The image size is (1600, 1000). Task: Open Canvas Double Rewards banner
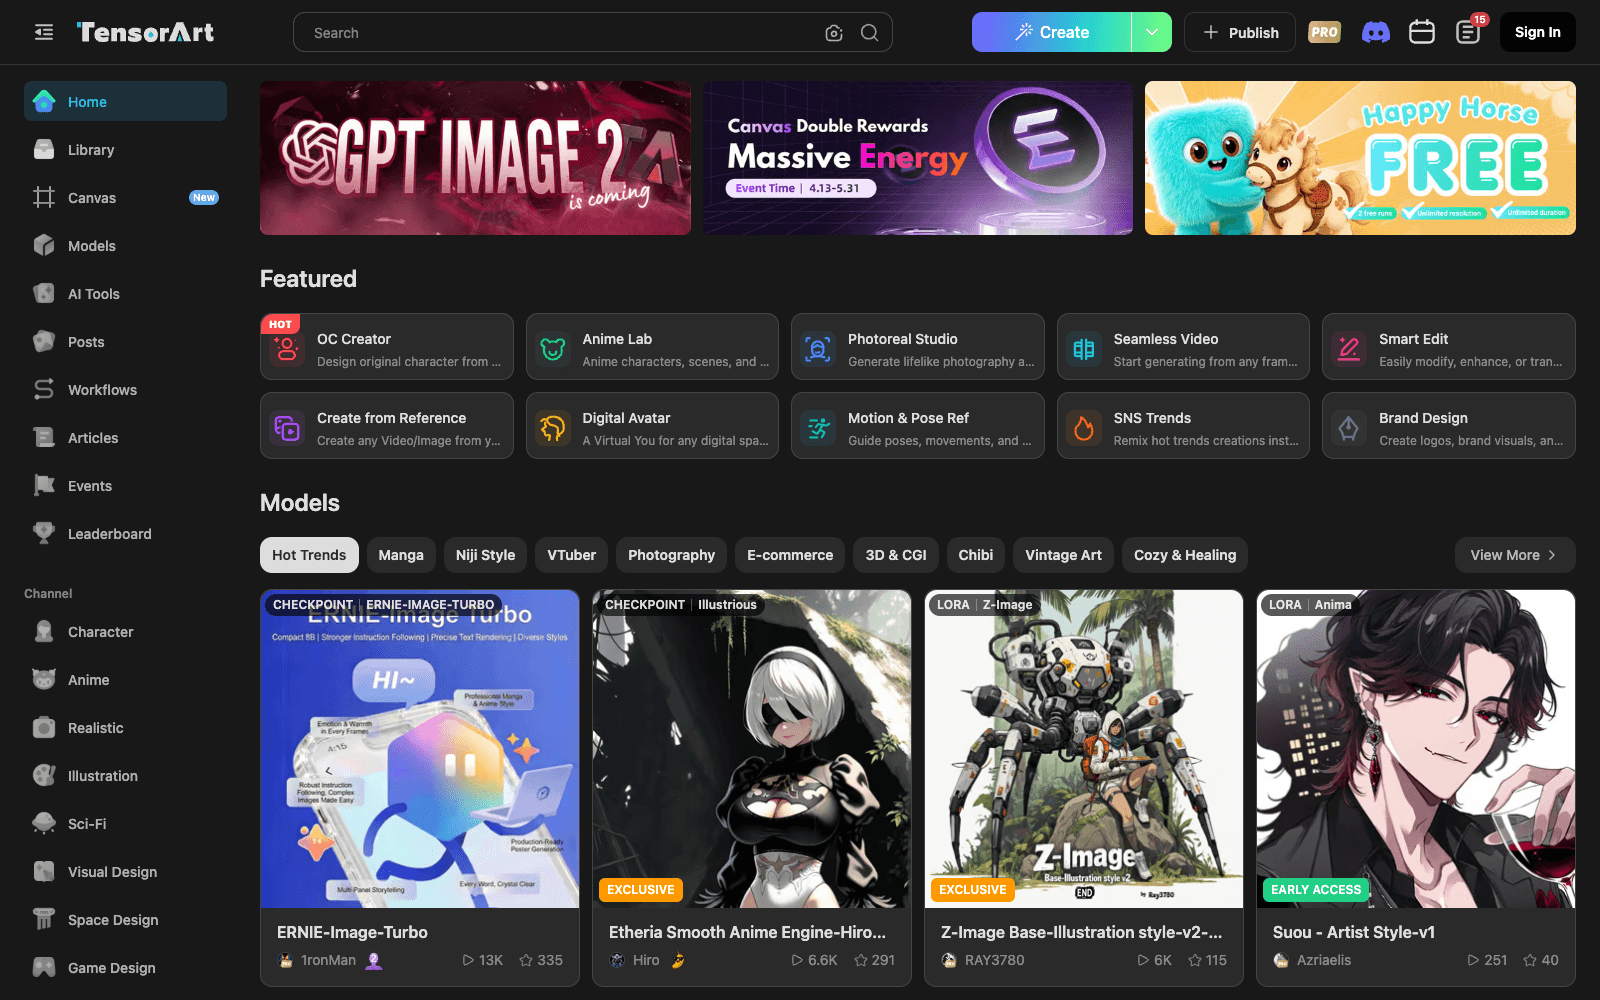click(918, 158)
